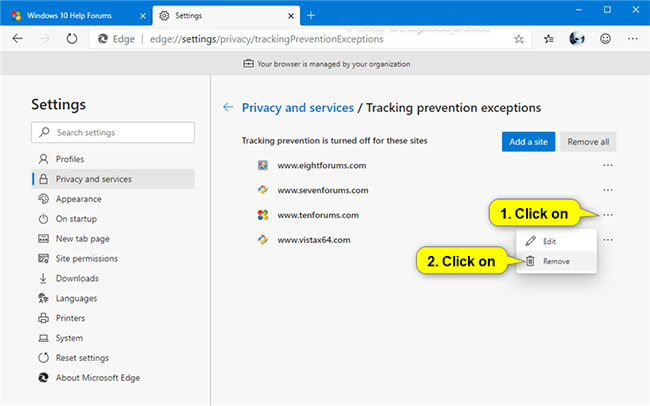Viewport: 650px width, 406px height.
Task: Send feedback with smiley icon
Action: click(605, 39)
